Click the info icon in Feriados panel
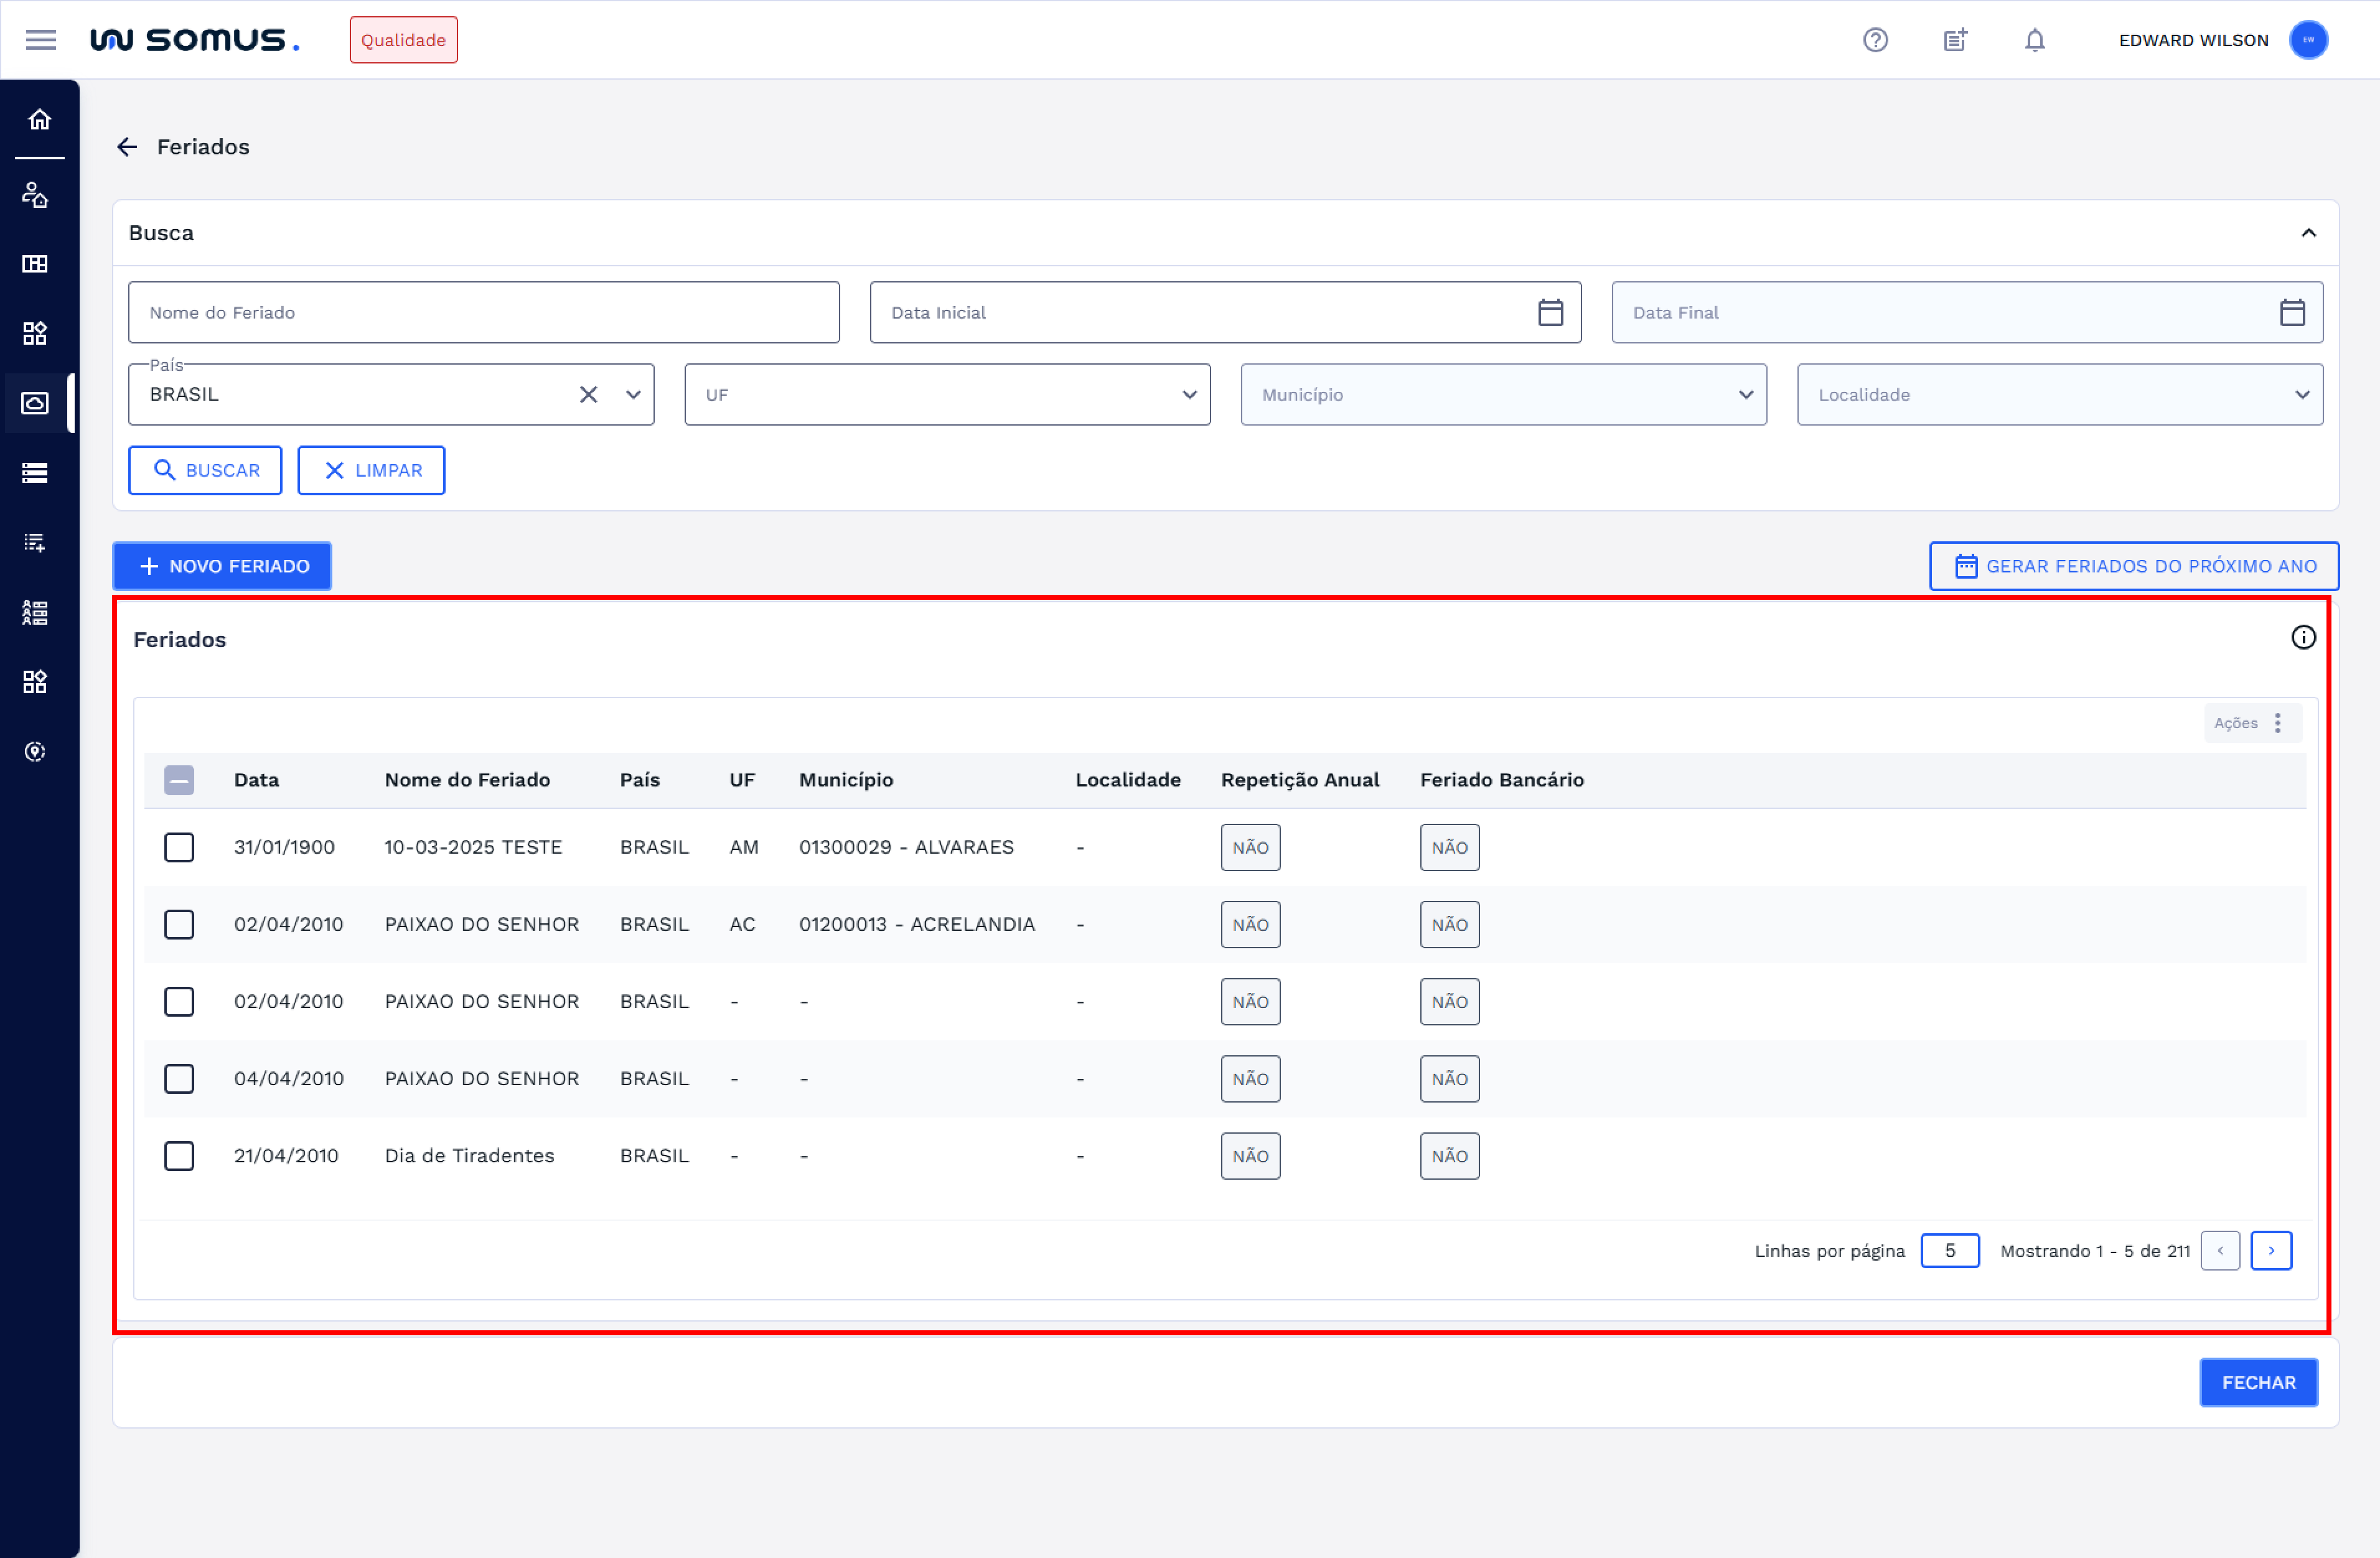The width and height of the screenshot is (2380, 1558). click(2303, 638)
